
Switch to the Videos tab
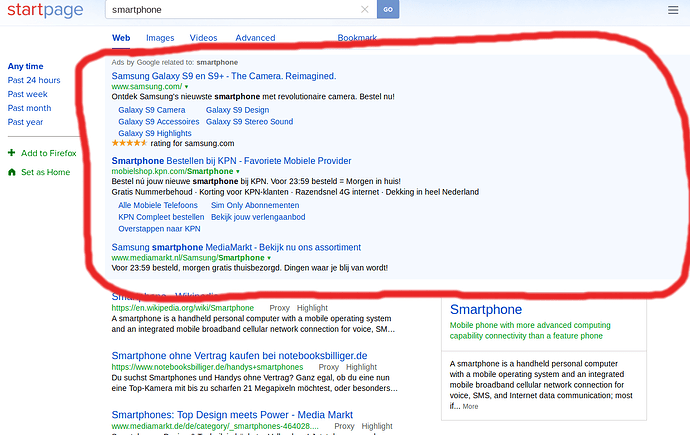(203, 38)
